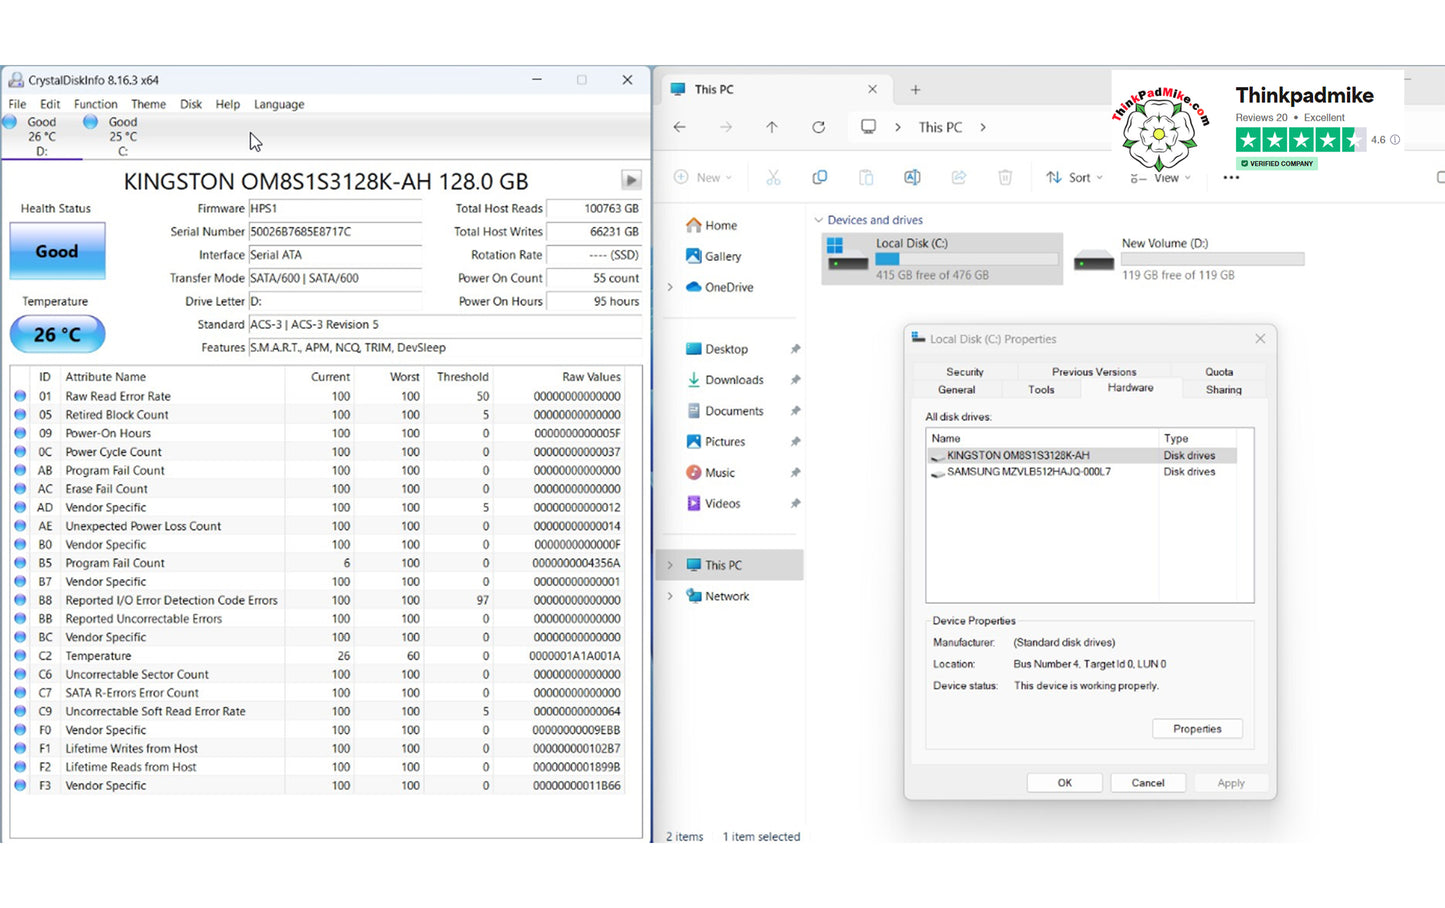
Task: Click the next disk arrow button in CrystalDiskInfo
Action: click(x=631, y=180)
